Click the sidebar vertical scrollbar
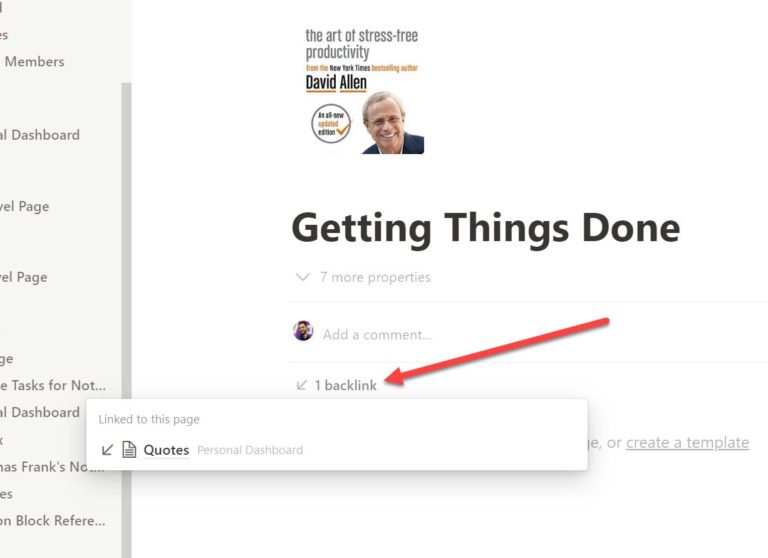 126,320
